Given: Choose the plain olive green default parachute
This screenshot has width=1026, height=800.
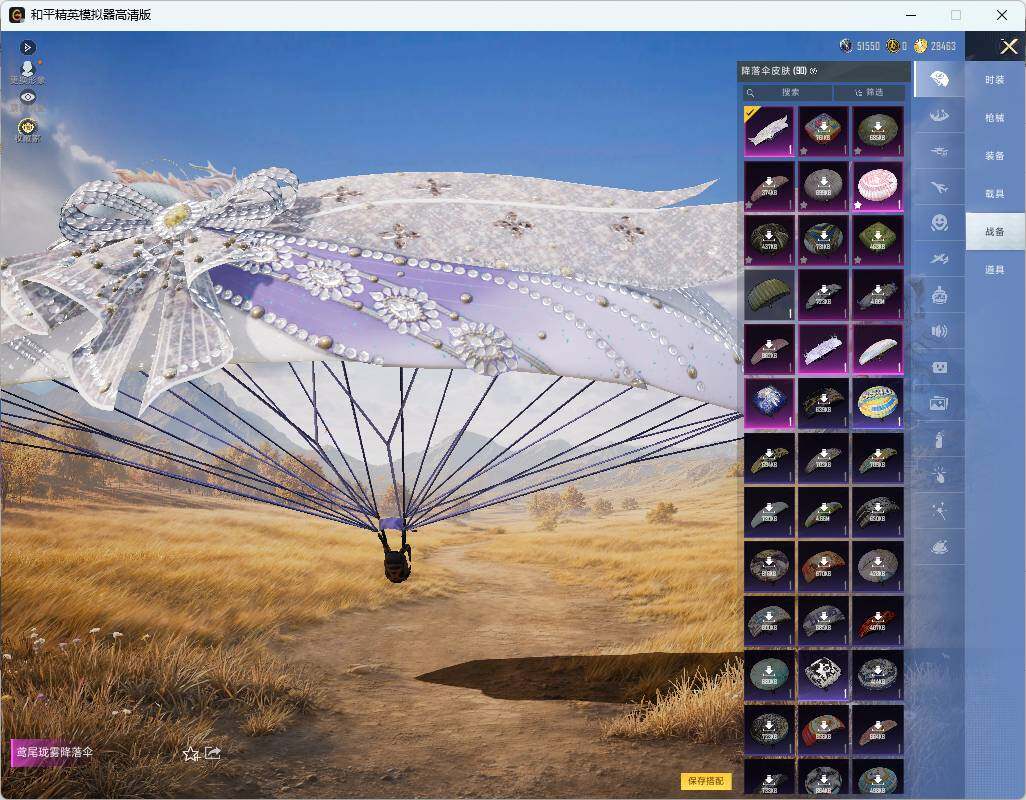Looking at the screenshot, I should coord(770,295).
